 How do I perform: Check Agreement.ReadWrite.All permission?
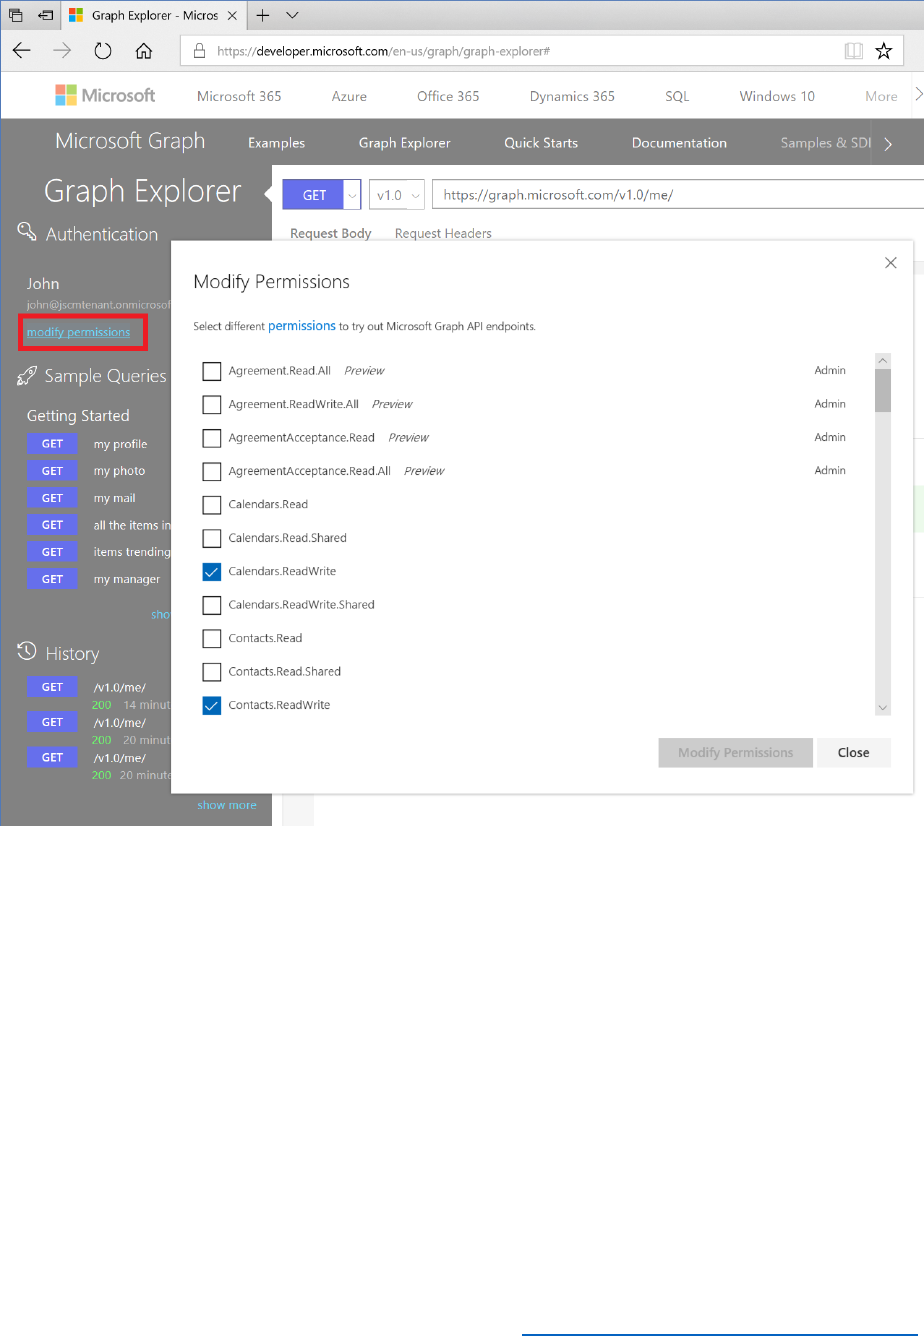click(212, 404)
